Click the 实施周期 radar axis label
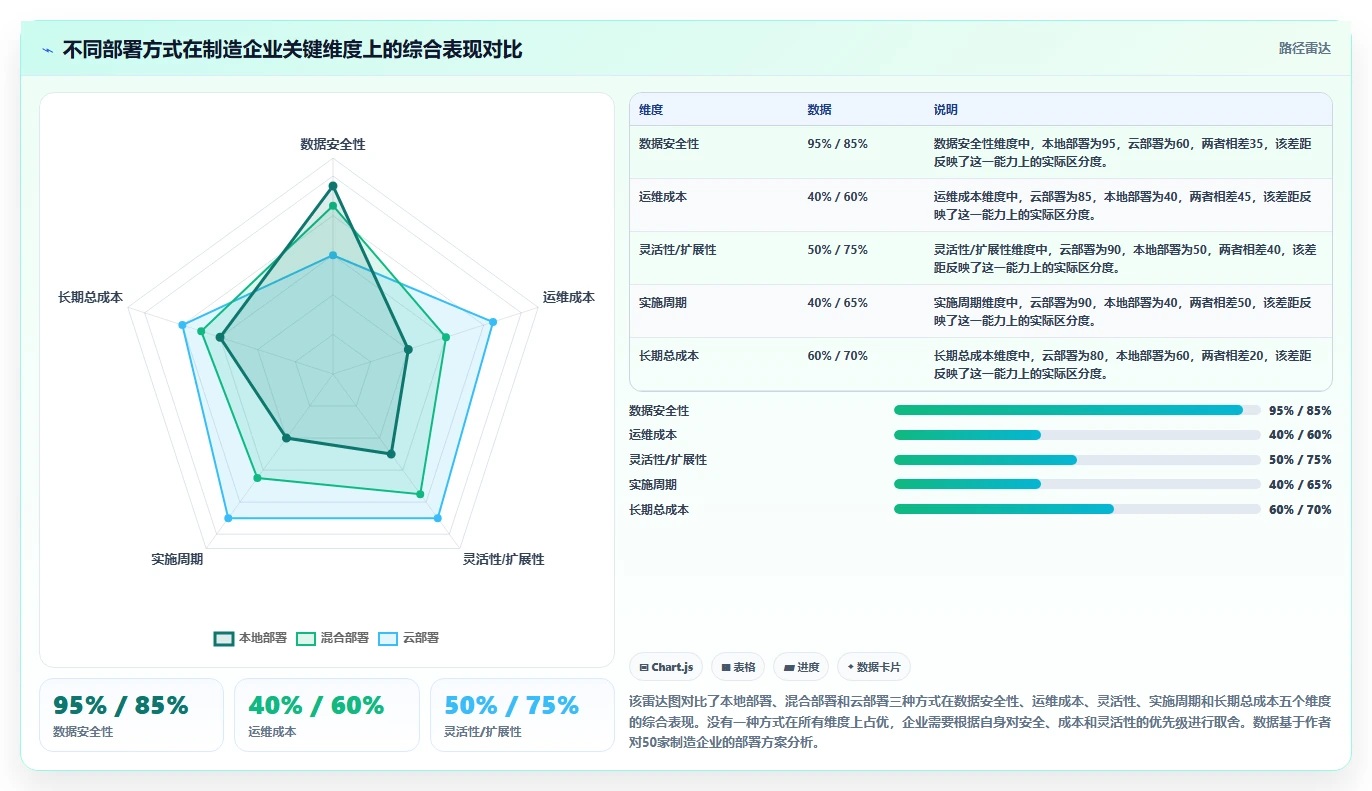The height and width of the screenshot is (791, 1372). (x=177, y=559)
